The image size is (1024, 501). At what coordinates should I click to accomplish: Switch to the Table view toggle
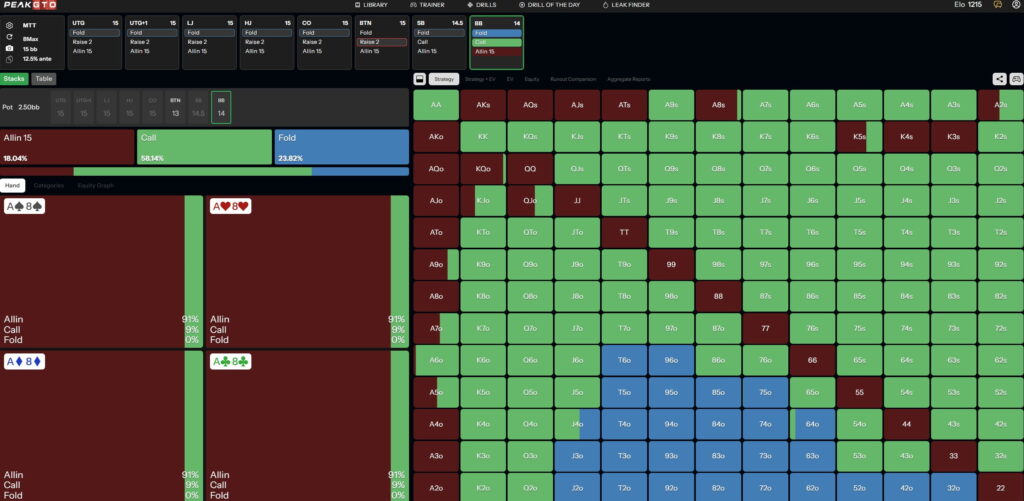click(43, 78)
